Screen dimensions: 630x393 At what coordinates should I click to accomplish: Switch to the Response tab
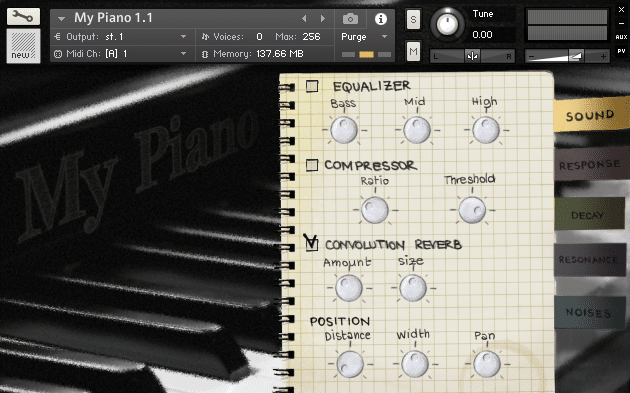(x=589, y=165)
